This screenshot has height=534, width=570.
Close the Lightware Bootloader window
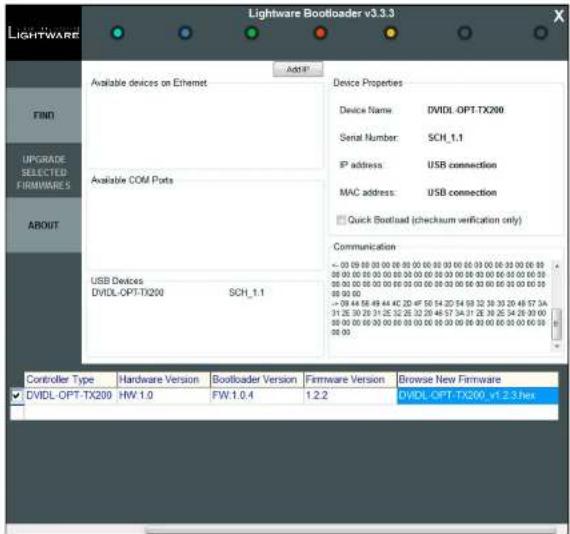(558, 16)
